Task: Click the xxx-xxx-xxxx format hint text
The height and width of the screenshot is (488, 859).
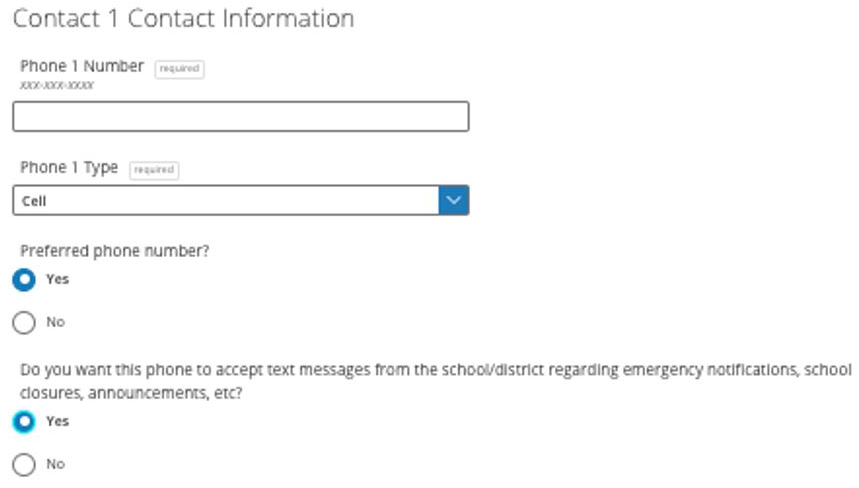Action: coord(57,86)
